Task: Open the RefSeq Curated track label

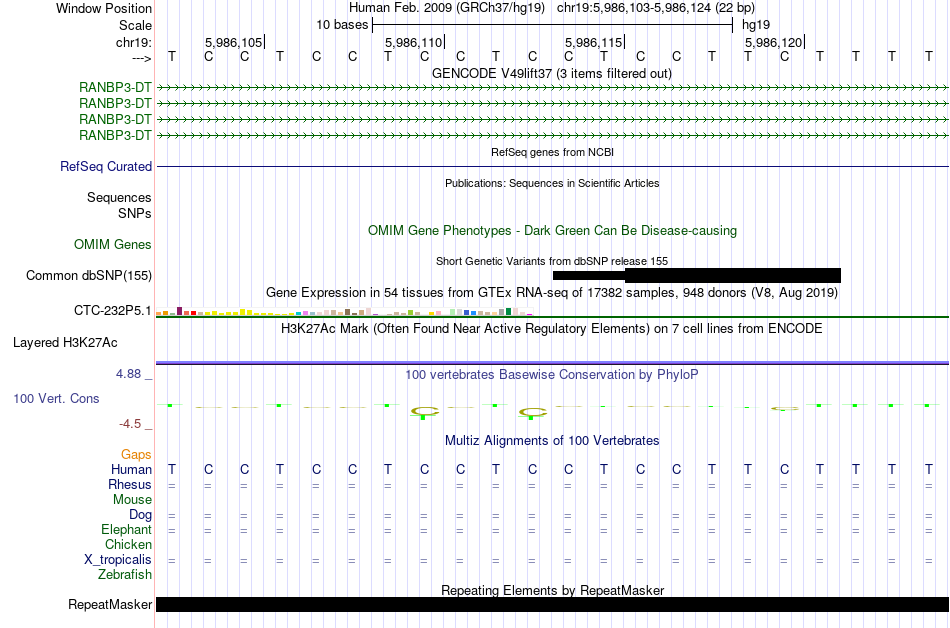Action: (x=106, y=167)
